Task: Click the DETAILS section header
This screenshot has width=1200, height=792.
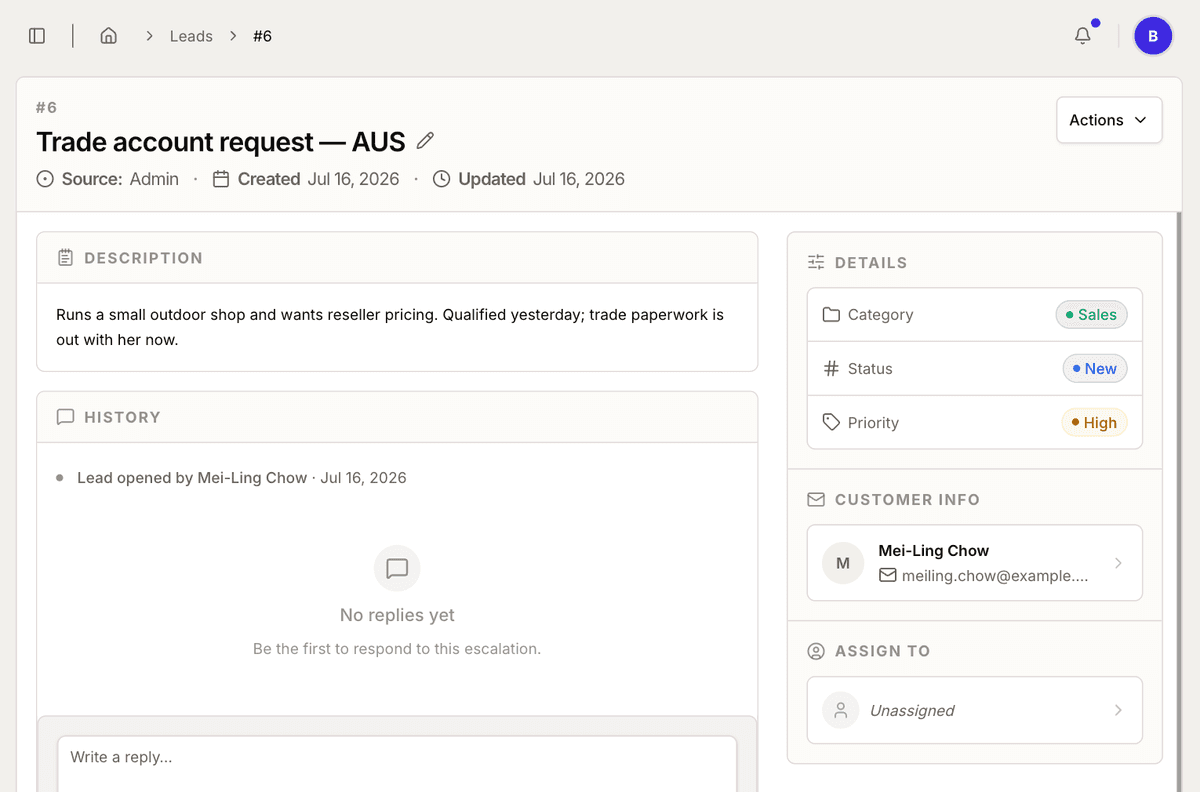Action: pos(871,263)
